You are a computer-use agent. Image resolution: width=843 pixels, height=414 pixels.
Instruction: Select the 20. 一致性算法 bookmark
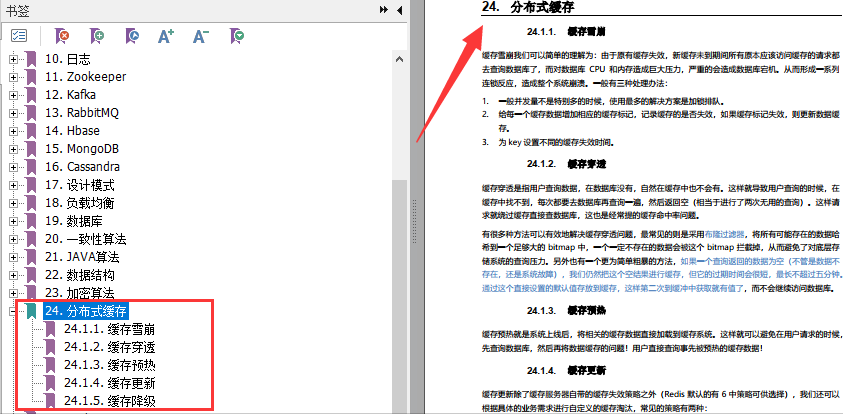point(85,239)
